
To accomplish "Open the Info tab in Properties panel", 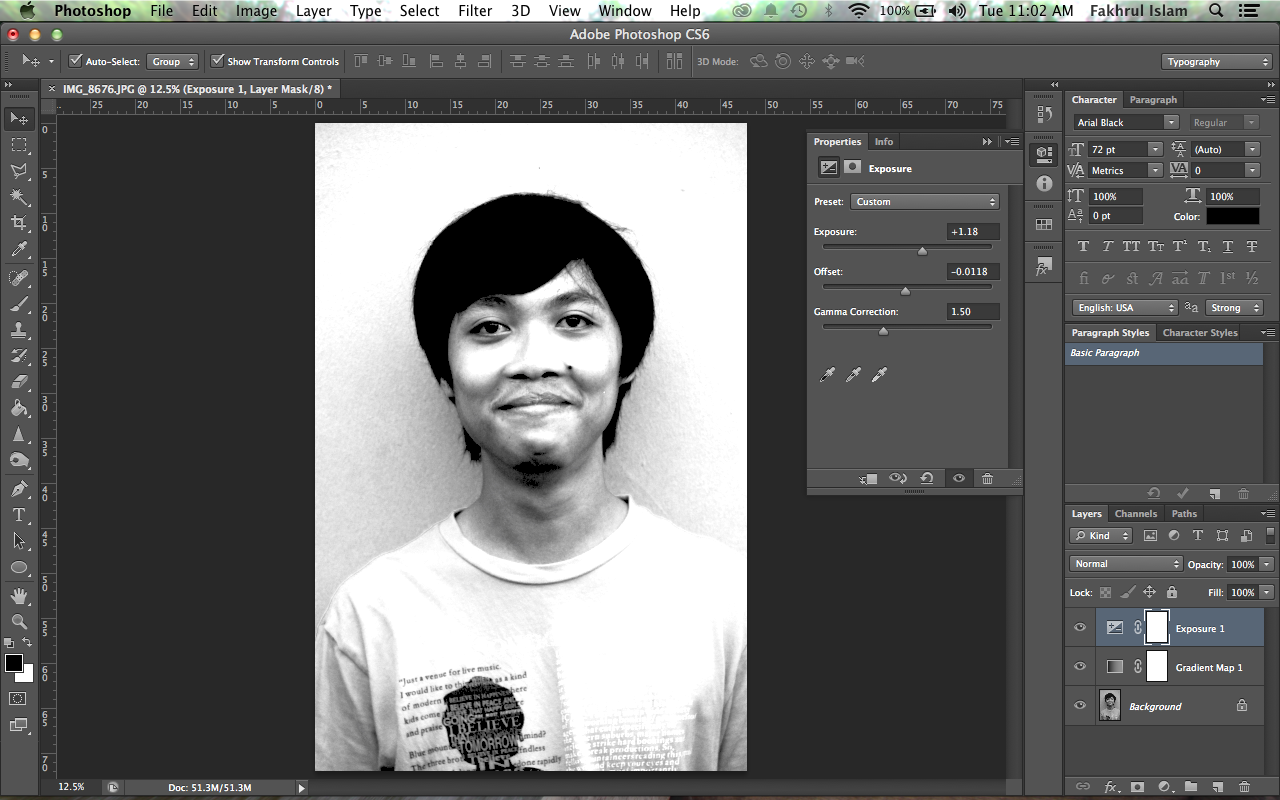I will (x=884, y=142).
